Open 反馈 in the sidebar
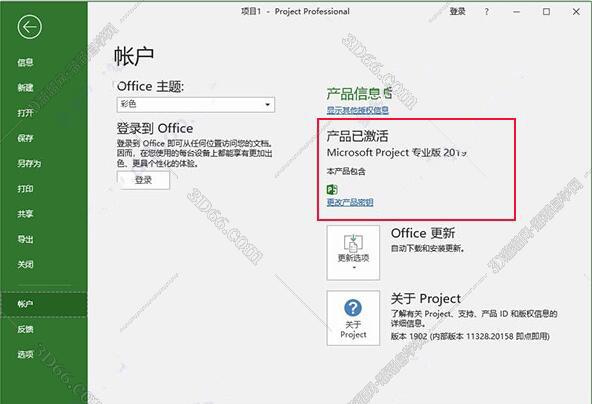Screen dimensions: 592x404 25,329
